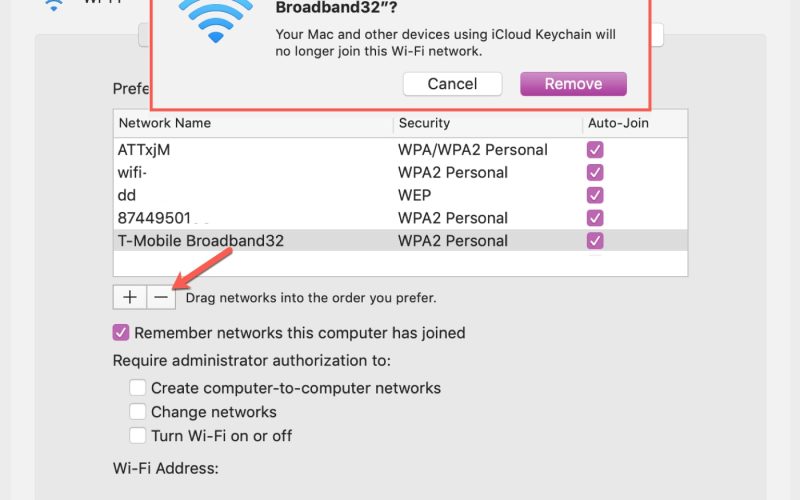The width and height of the screenshot is (800, 500).
Task: Click the minus button to remove network
Action: (161, 297)
